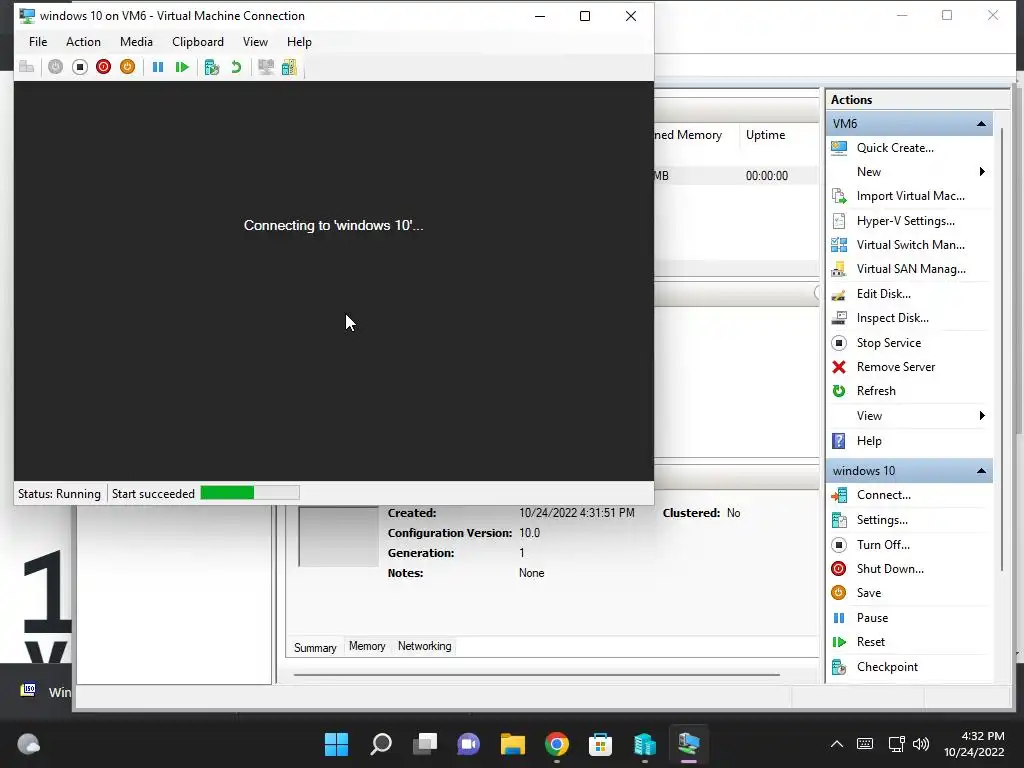Click Turn Off in Actions pane

883,545
